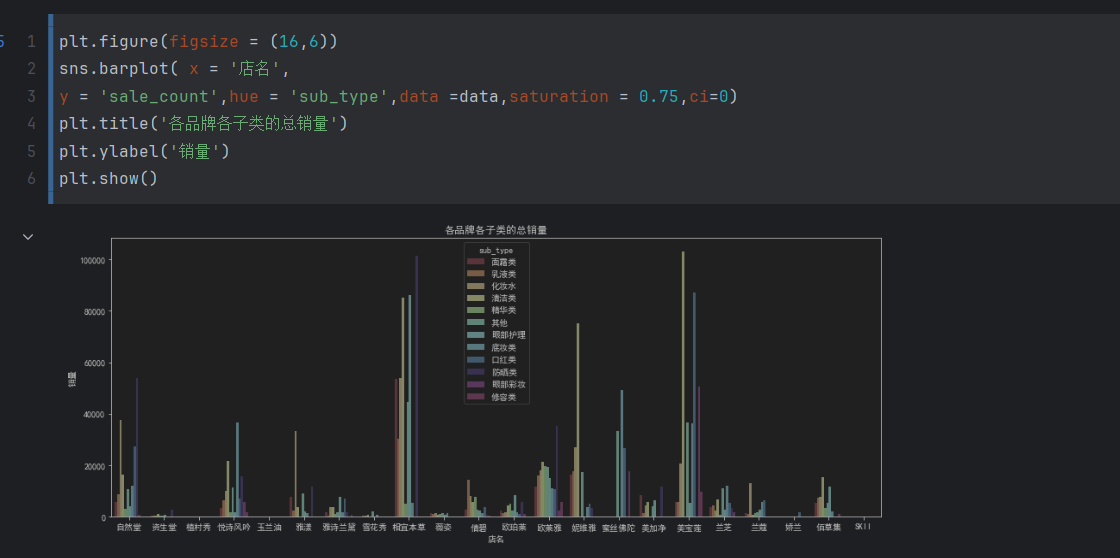Collapse the cell output using the chevron
Screen dimensions: 1120x558
point(28,237)
